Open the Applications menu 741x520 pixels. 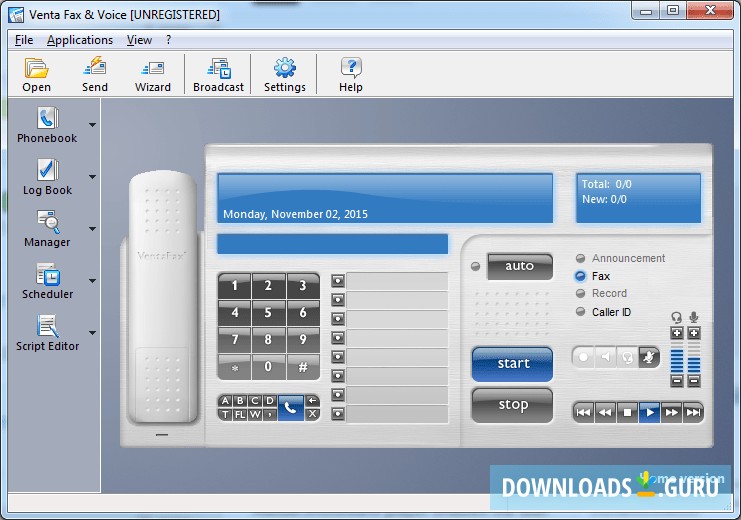click(80, 40)
